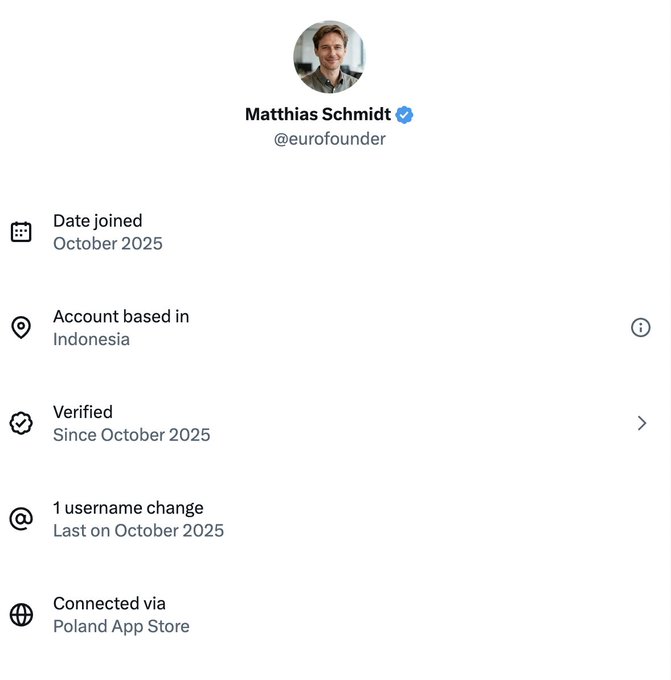Screen dimensions: 671x680
Task: Click the verified seal icon in the list
Action: pyautogui.click(x=21, y=423)
